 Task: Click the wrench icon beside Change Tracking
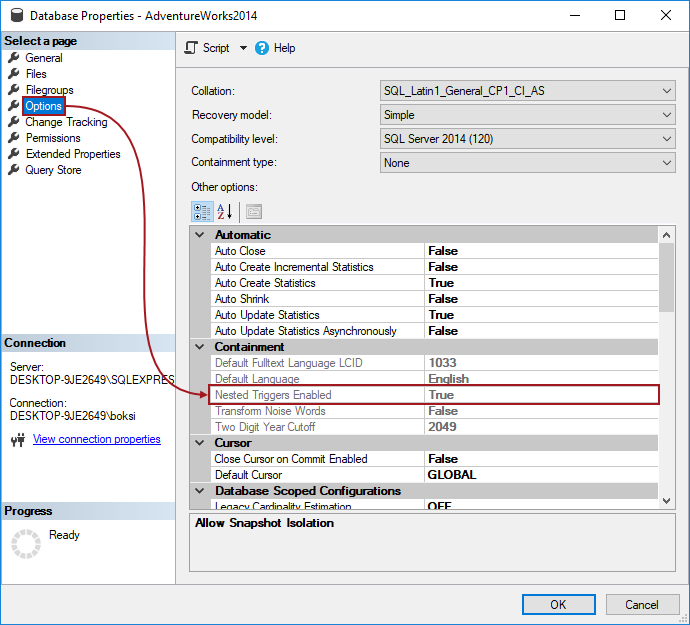click(x=14, y=121)
